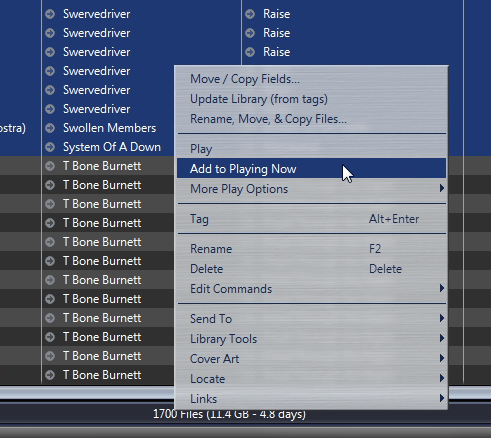
Task: Expand the Locate submenu
Action: click(311, 379)
